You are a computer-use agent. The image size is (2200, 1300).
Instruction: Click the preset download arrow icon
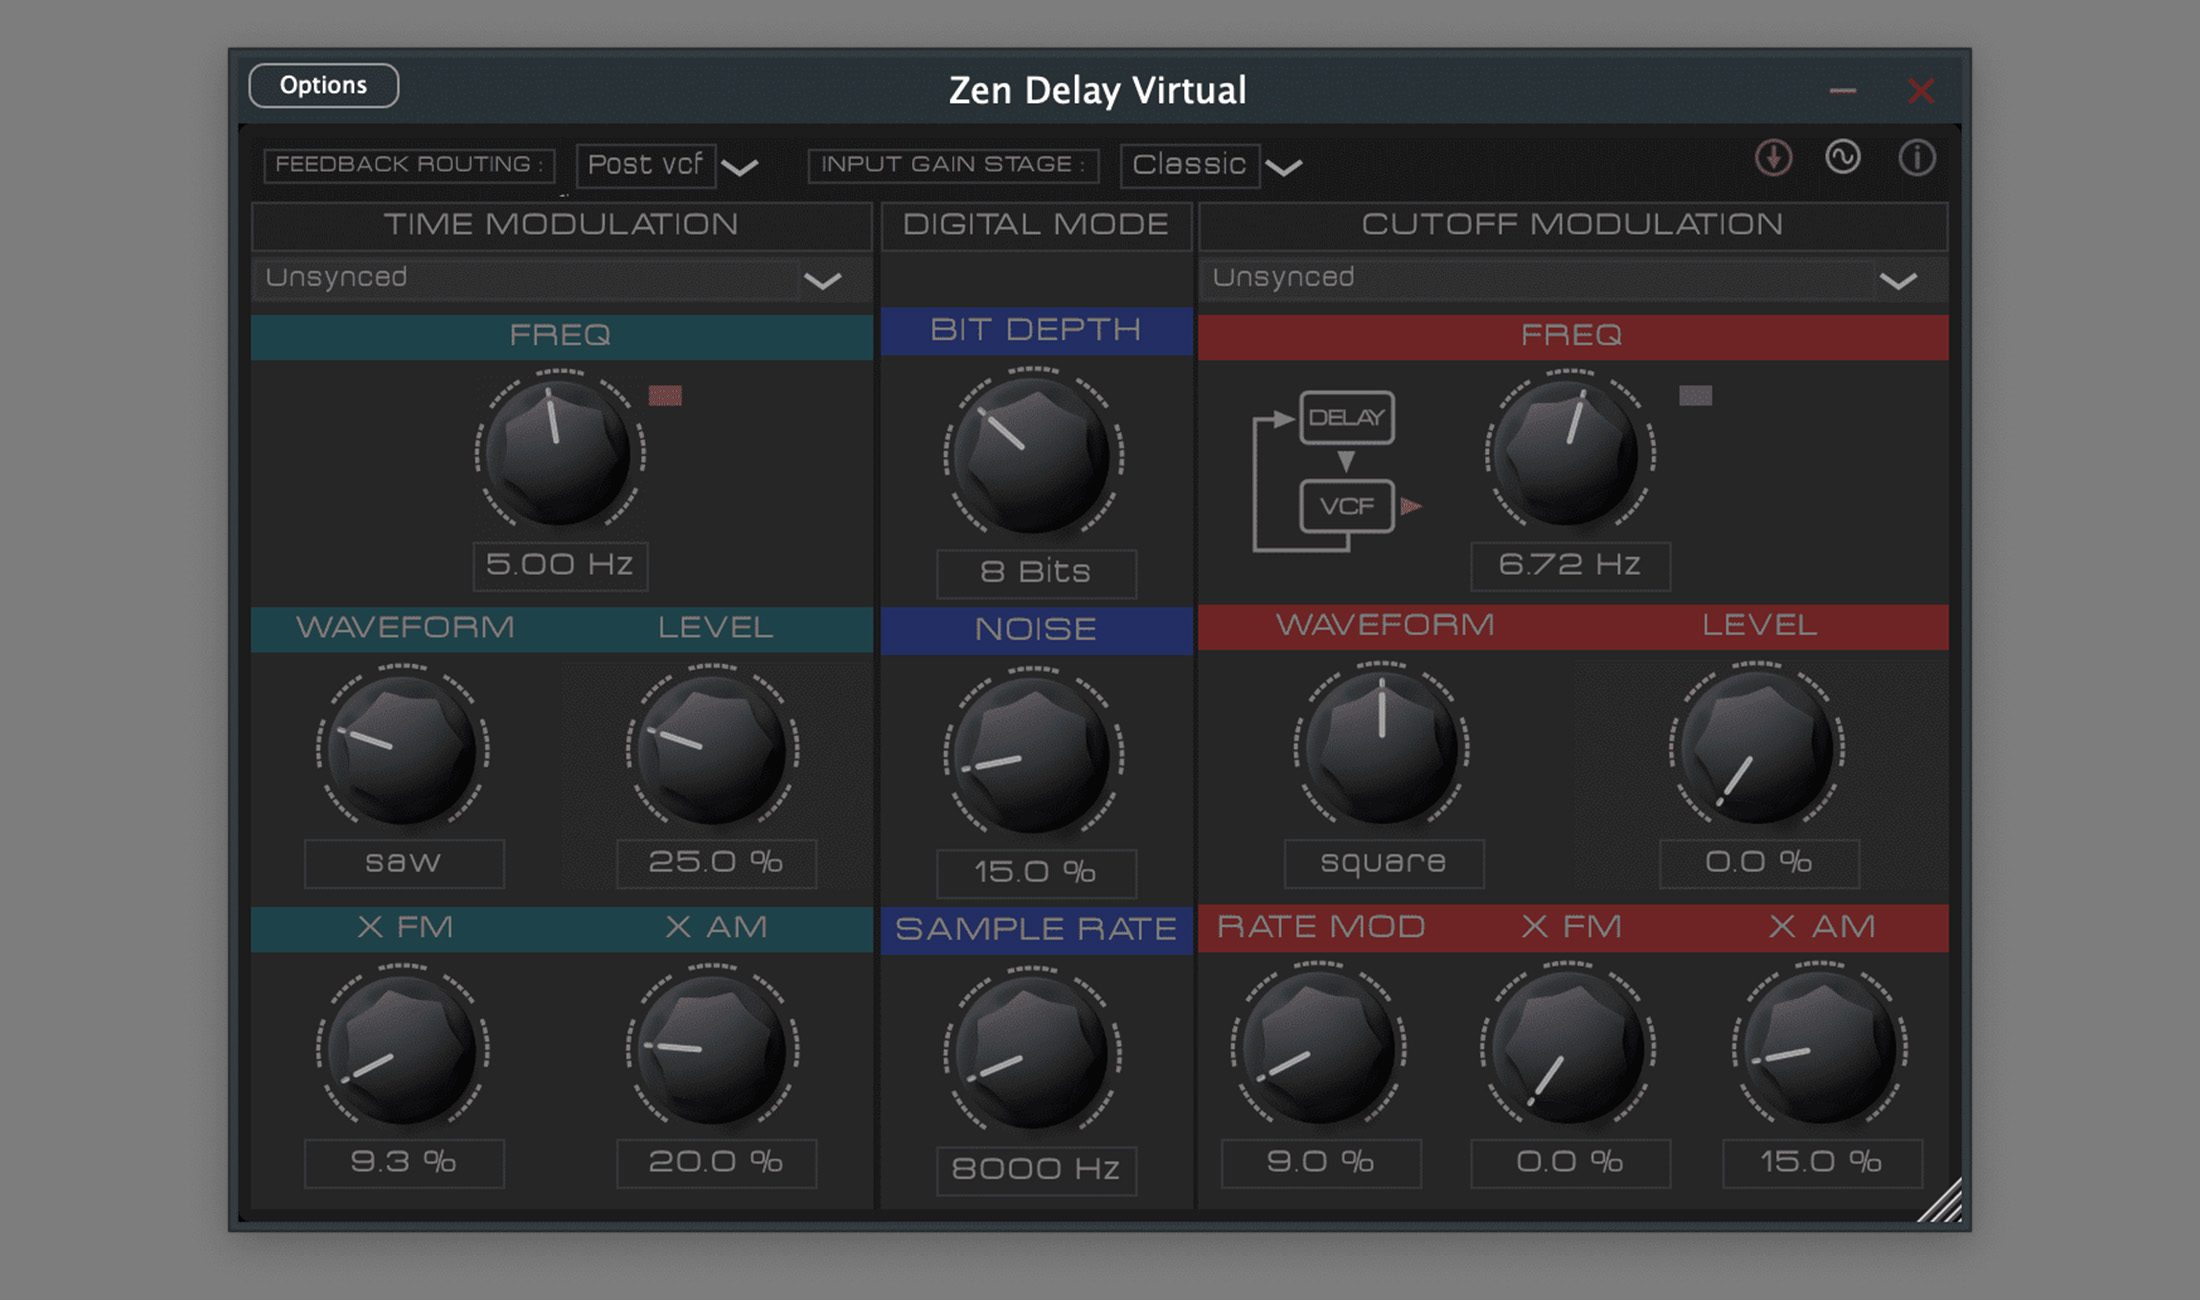pyautogui.click(x=1774, y=158)
